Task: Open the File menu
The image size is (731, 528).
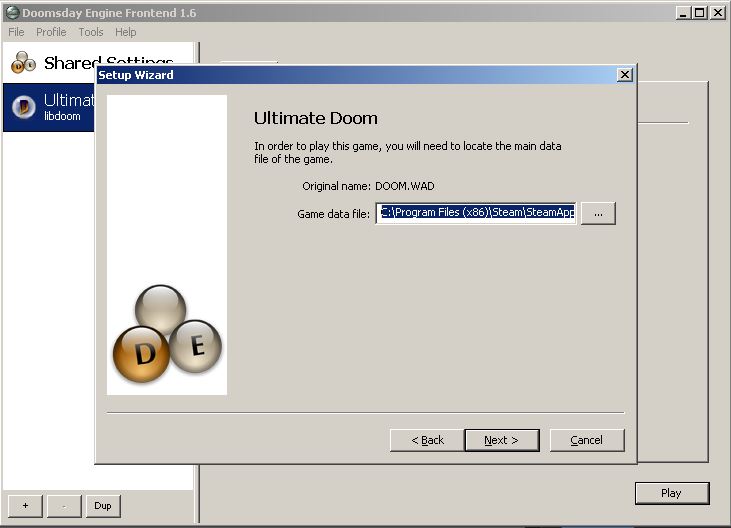Action: tap(16, 32)
